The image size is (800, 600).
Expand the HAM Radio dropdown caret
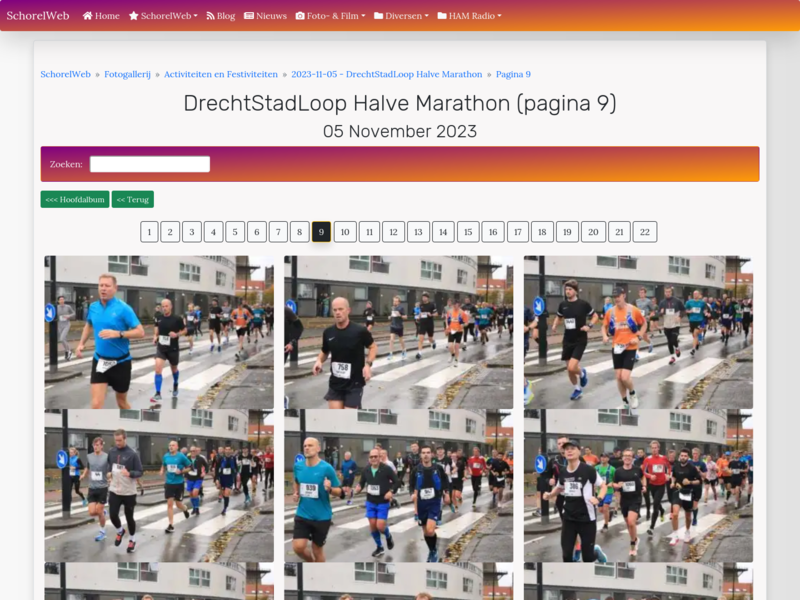(x=499, y=16)
